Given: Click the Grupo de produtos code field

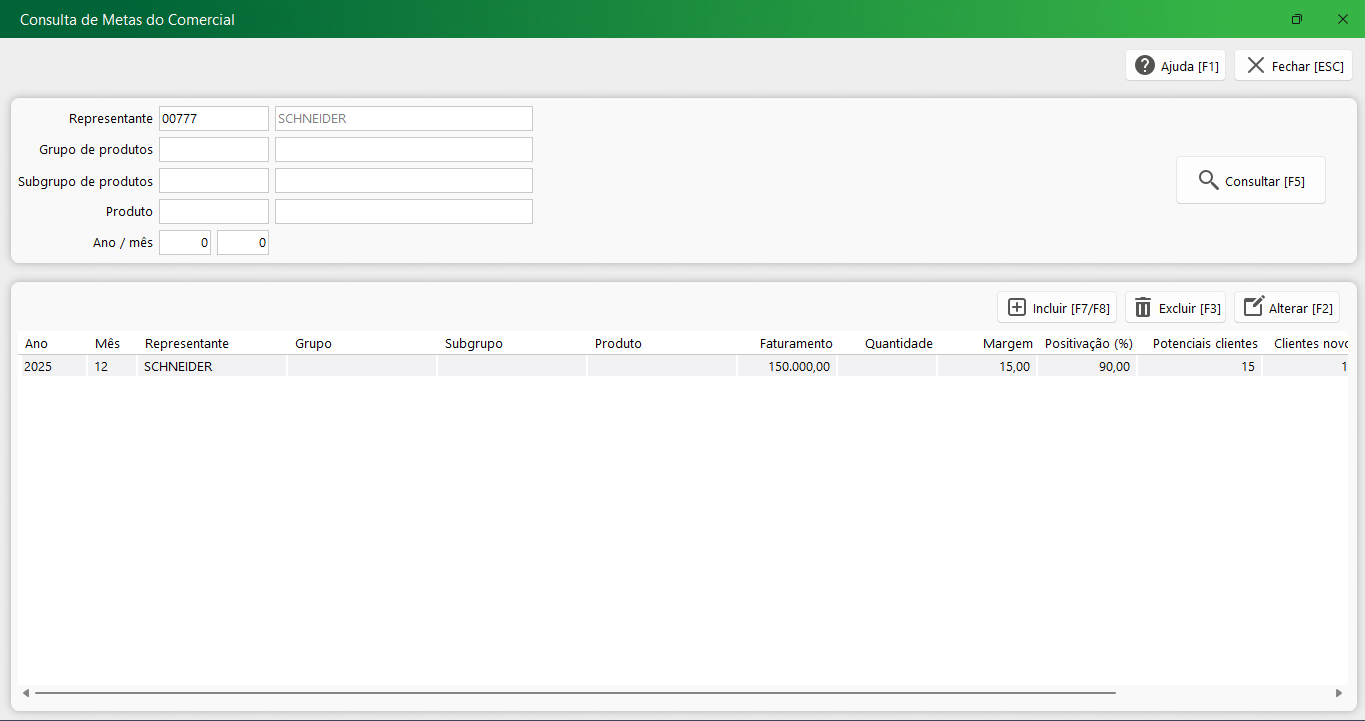Looking at the screenshot, I should tap(213, 150).
